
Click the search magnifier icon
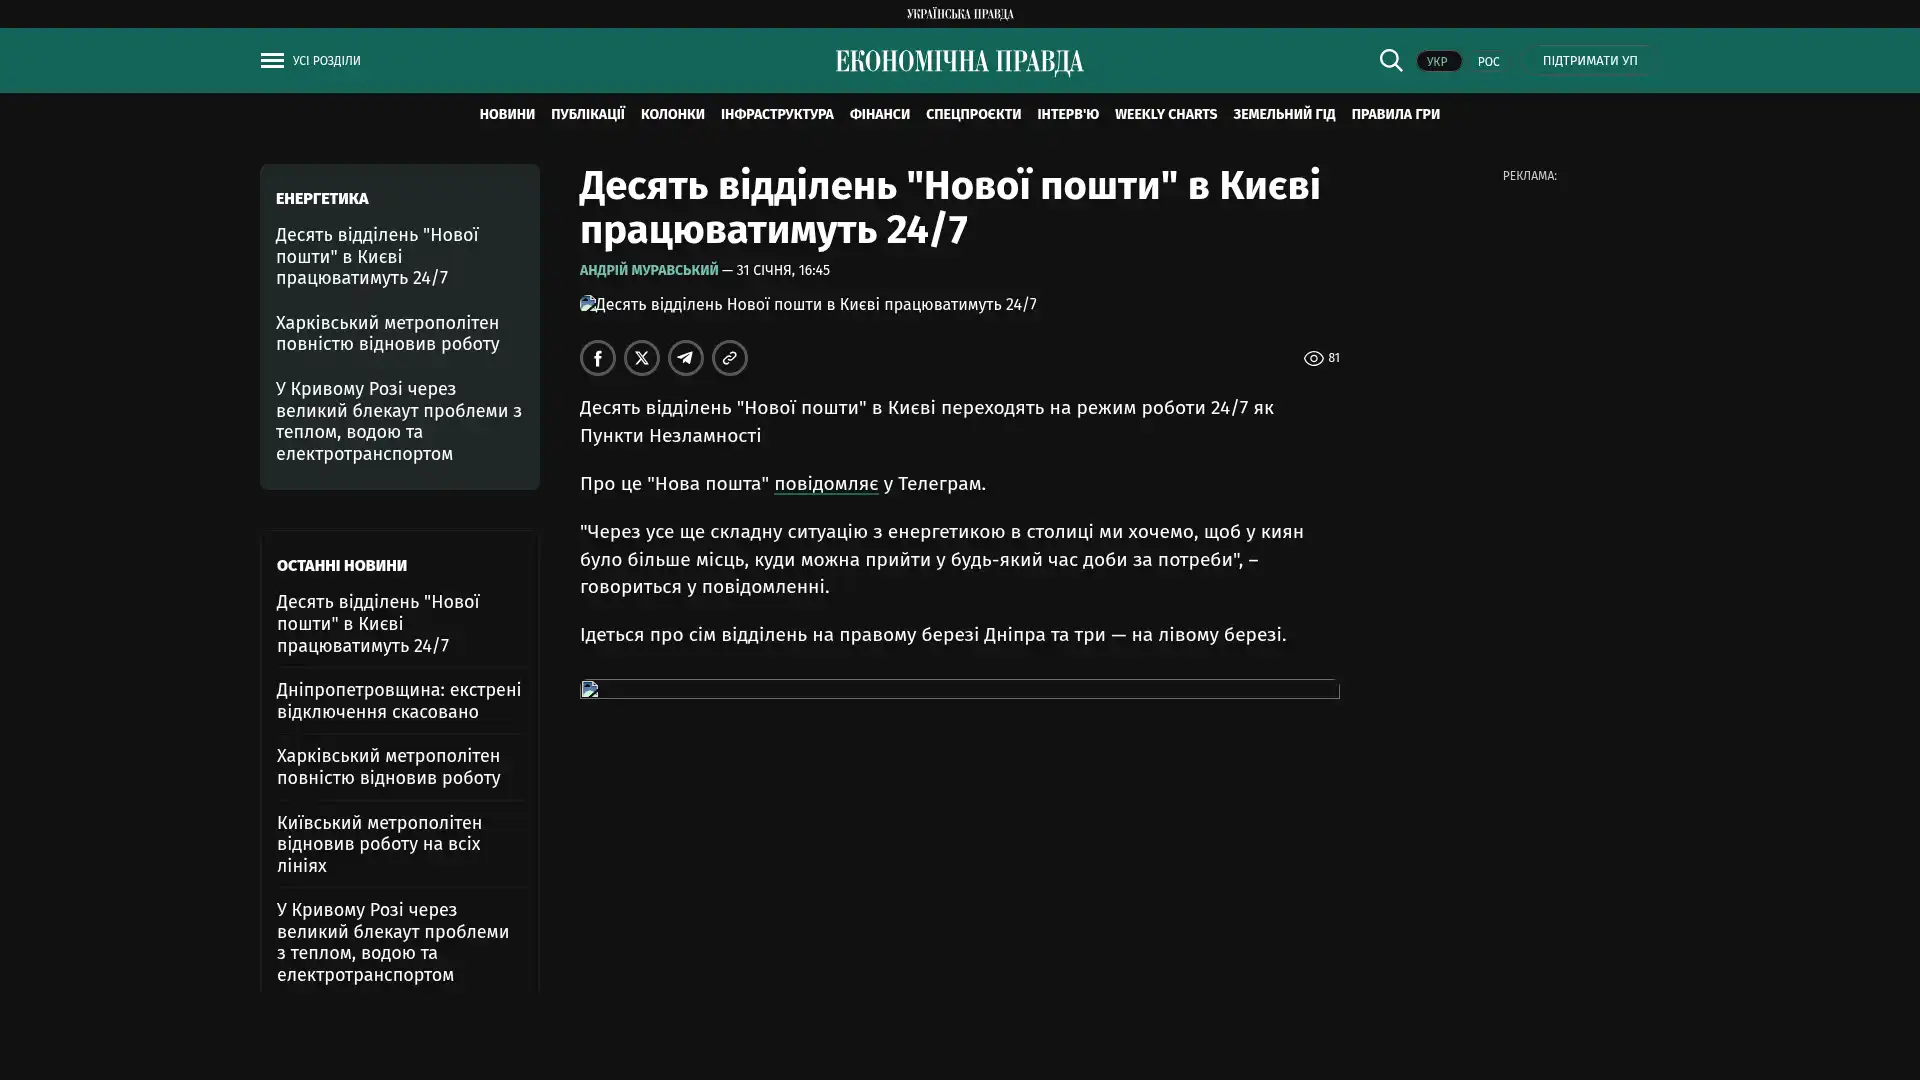click(1390, 60)
